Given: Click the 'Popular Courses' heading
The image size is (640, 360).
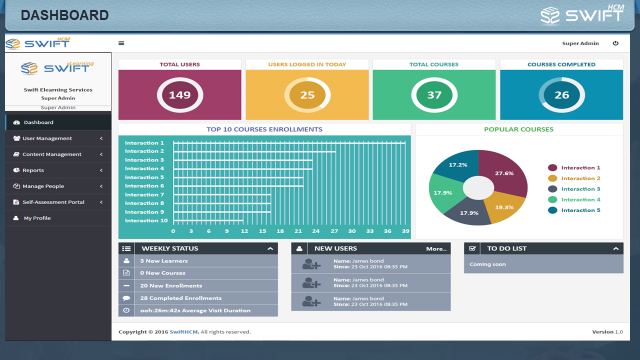Looking at the screenshot, I should 519,129.
